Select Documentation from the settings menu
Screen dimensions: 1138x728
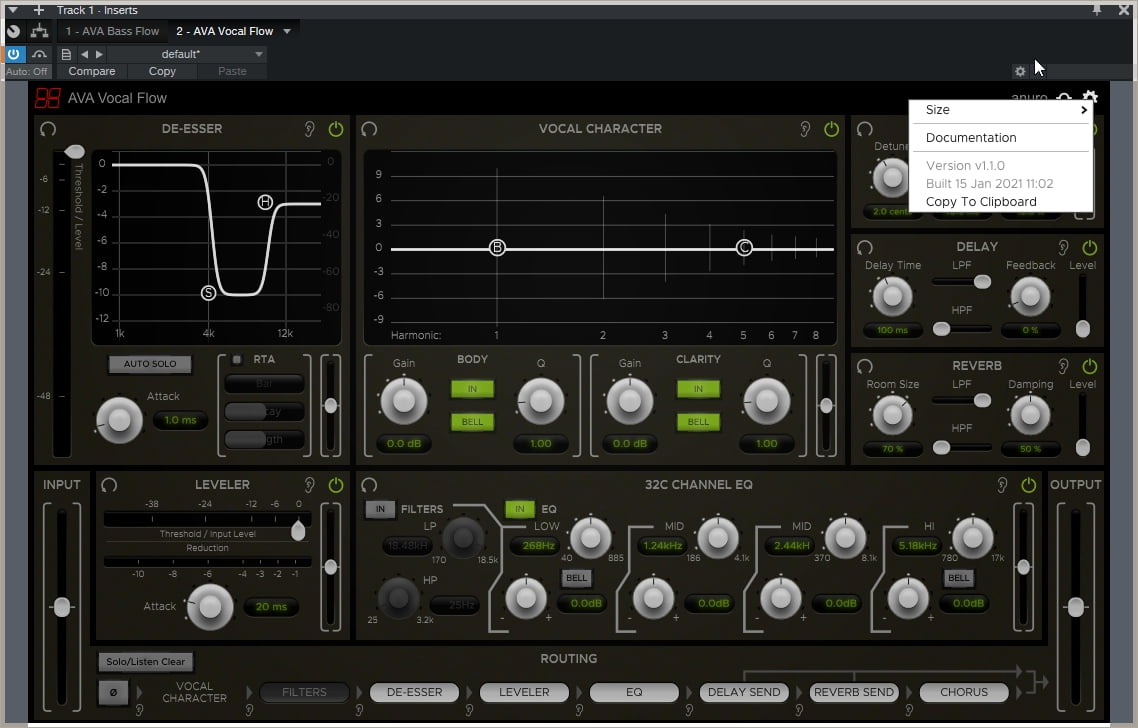pyautogui.click(x=970, y=138)
